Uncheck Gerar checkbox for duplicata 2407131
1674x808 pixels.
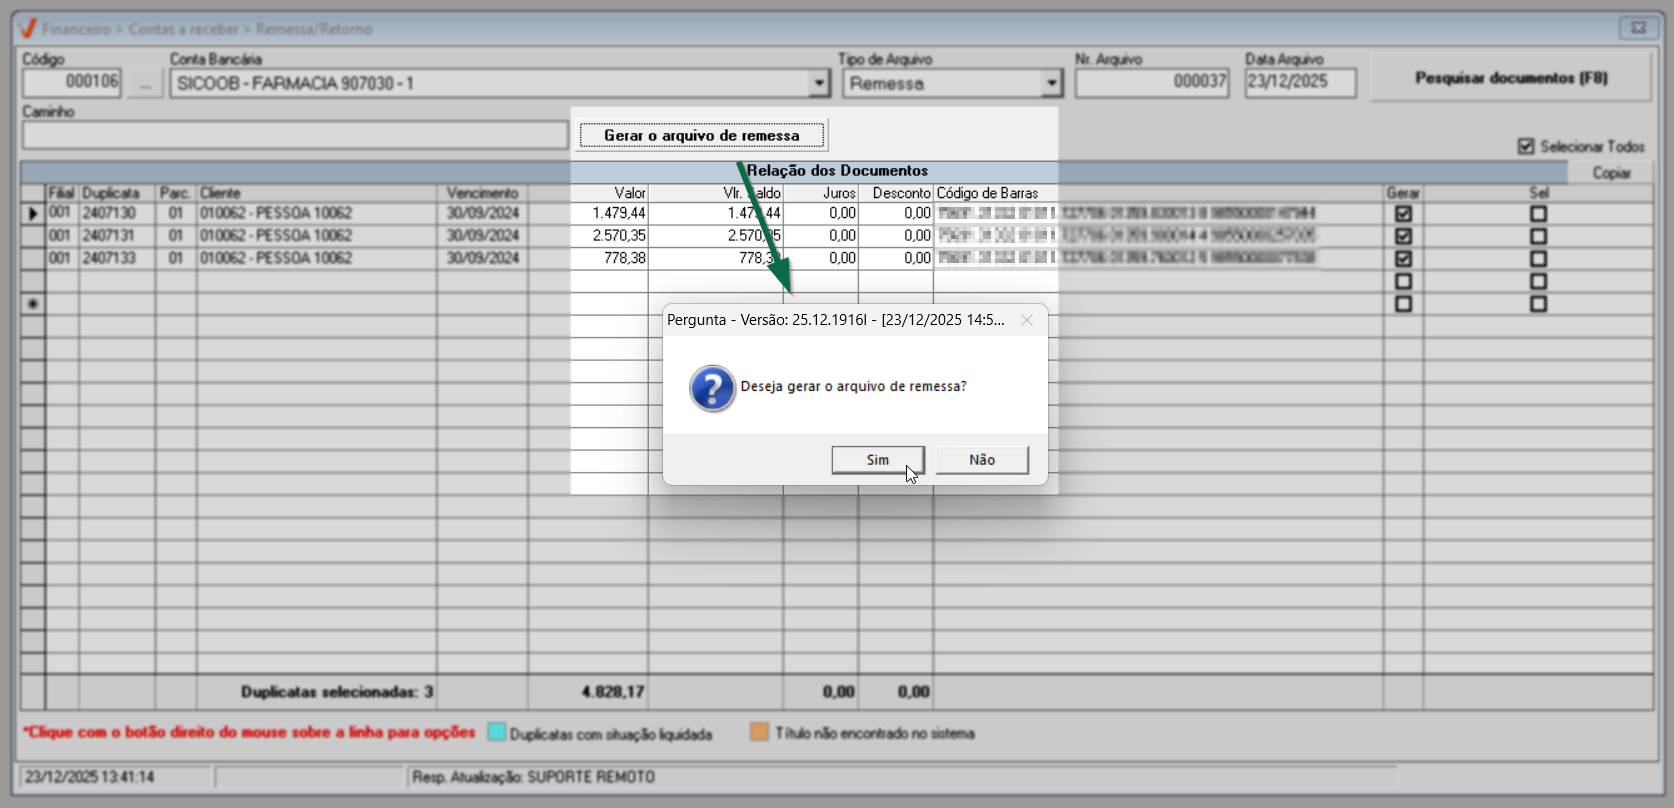click(x=1404, y=236)
